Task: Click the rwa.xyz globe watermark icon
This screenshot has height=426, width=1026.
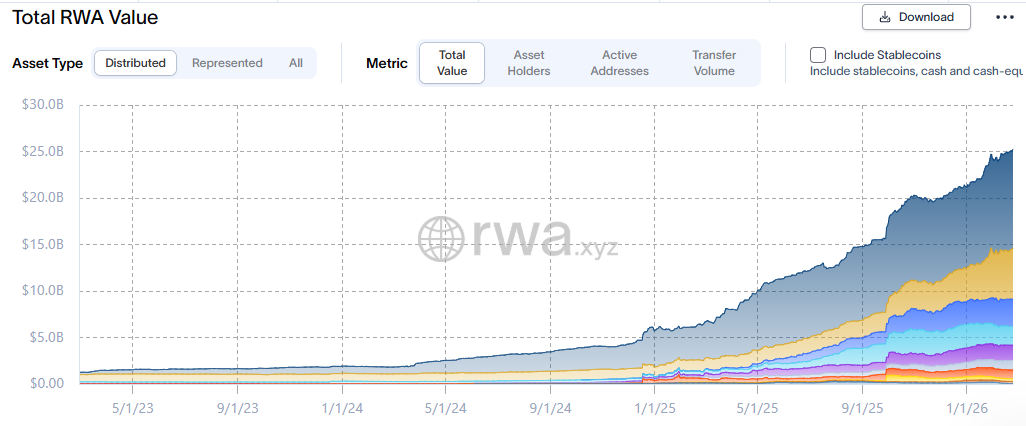Action: click(443, 239)
